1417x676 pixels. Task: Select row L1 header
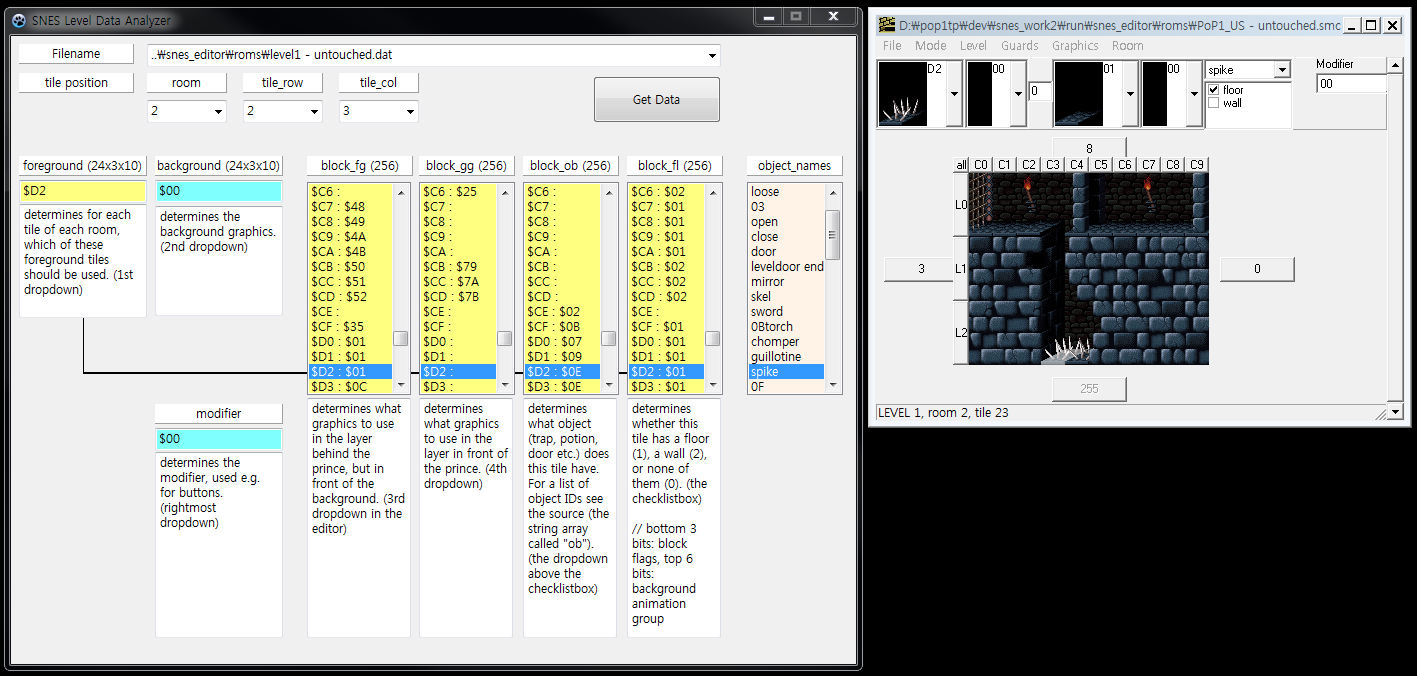point(961,268)
